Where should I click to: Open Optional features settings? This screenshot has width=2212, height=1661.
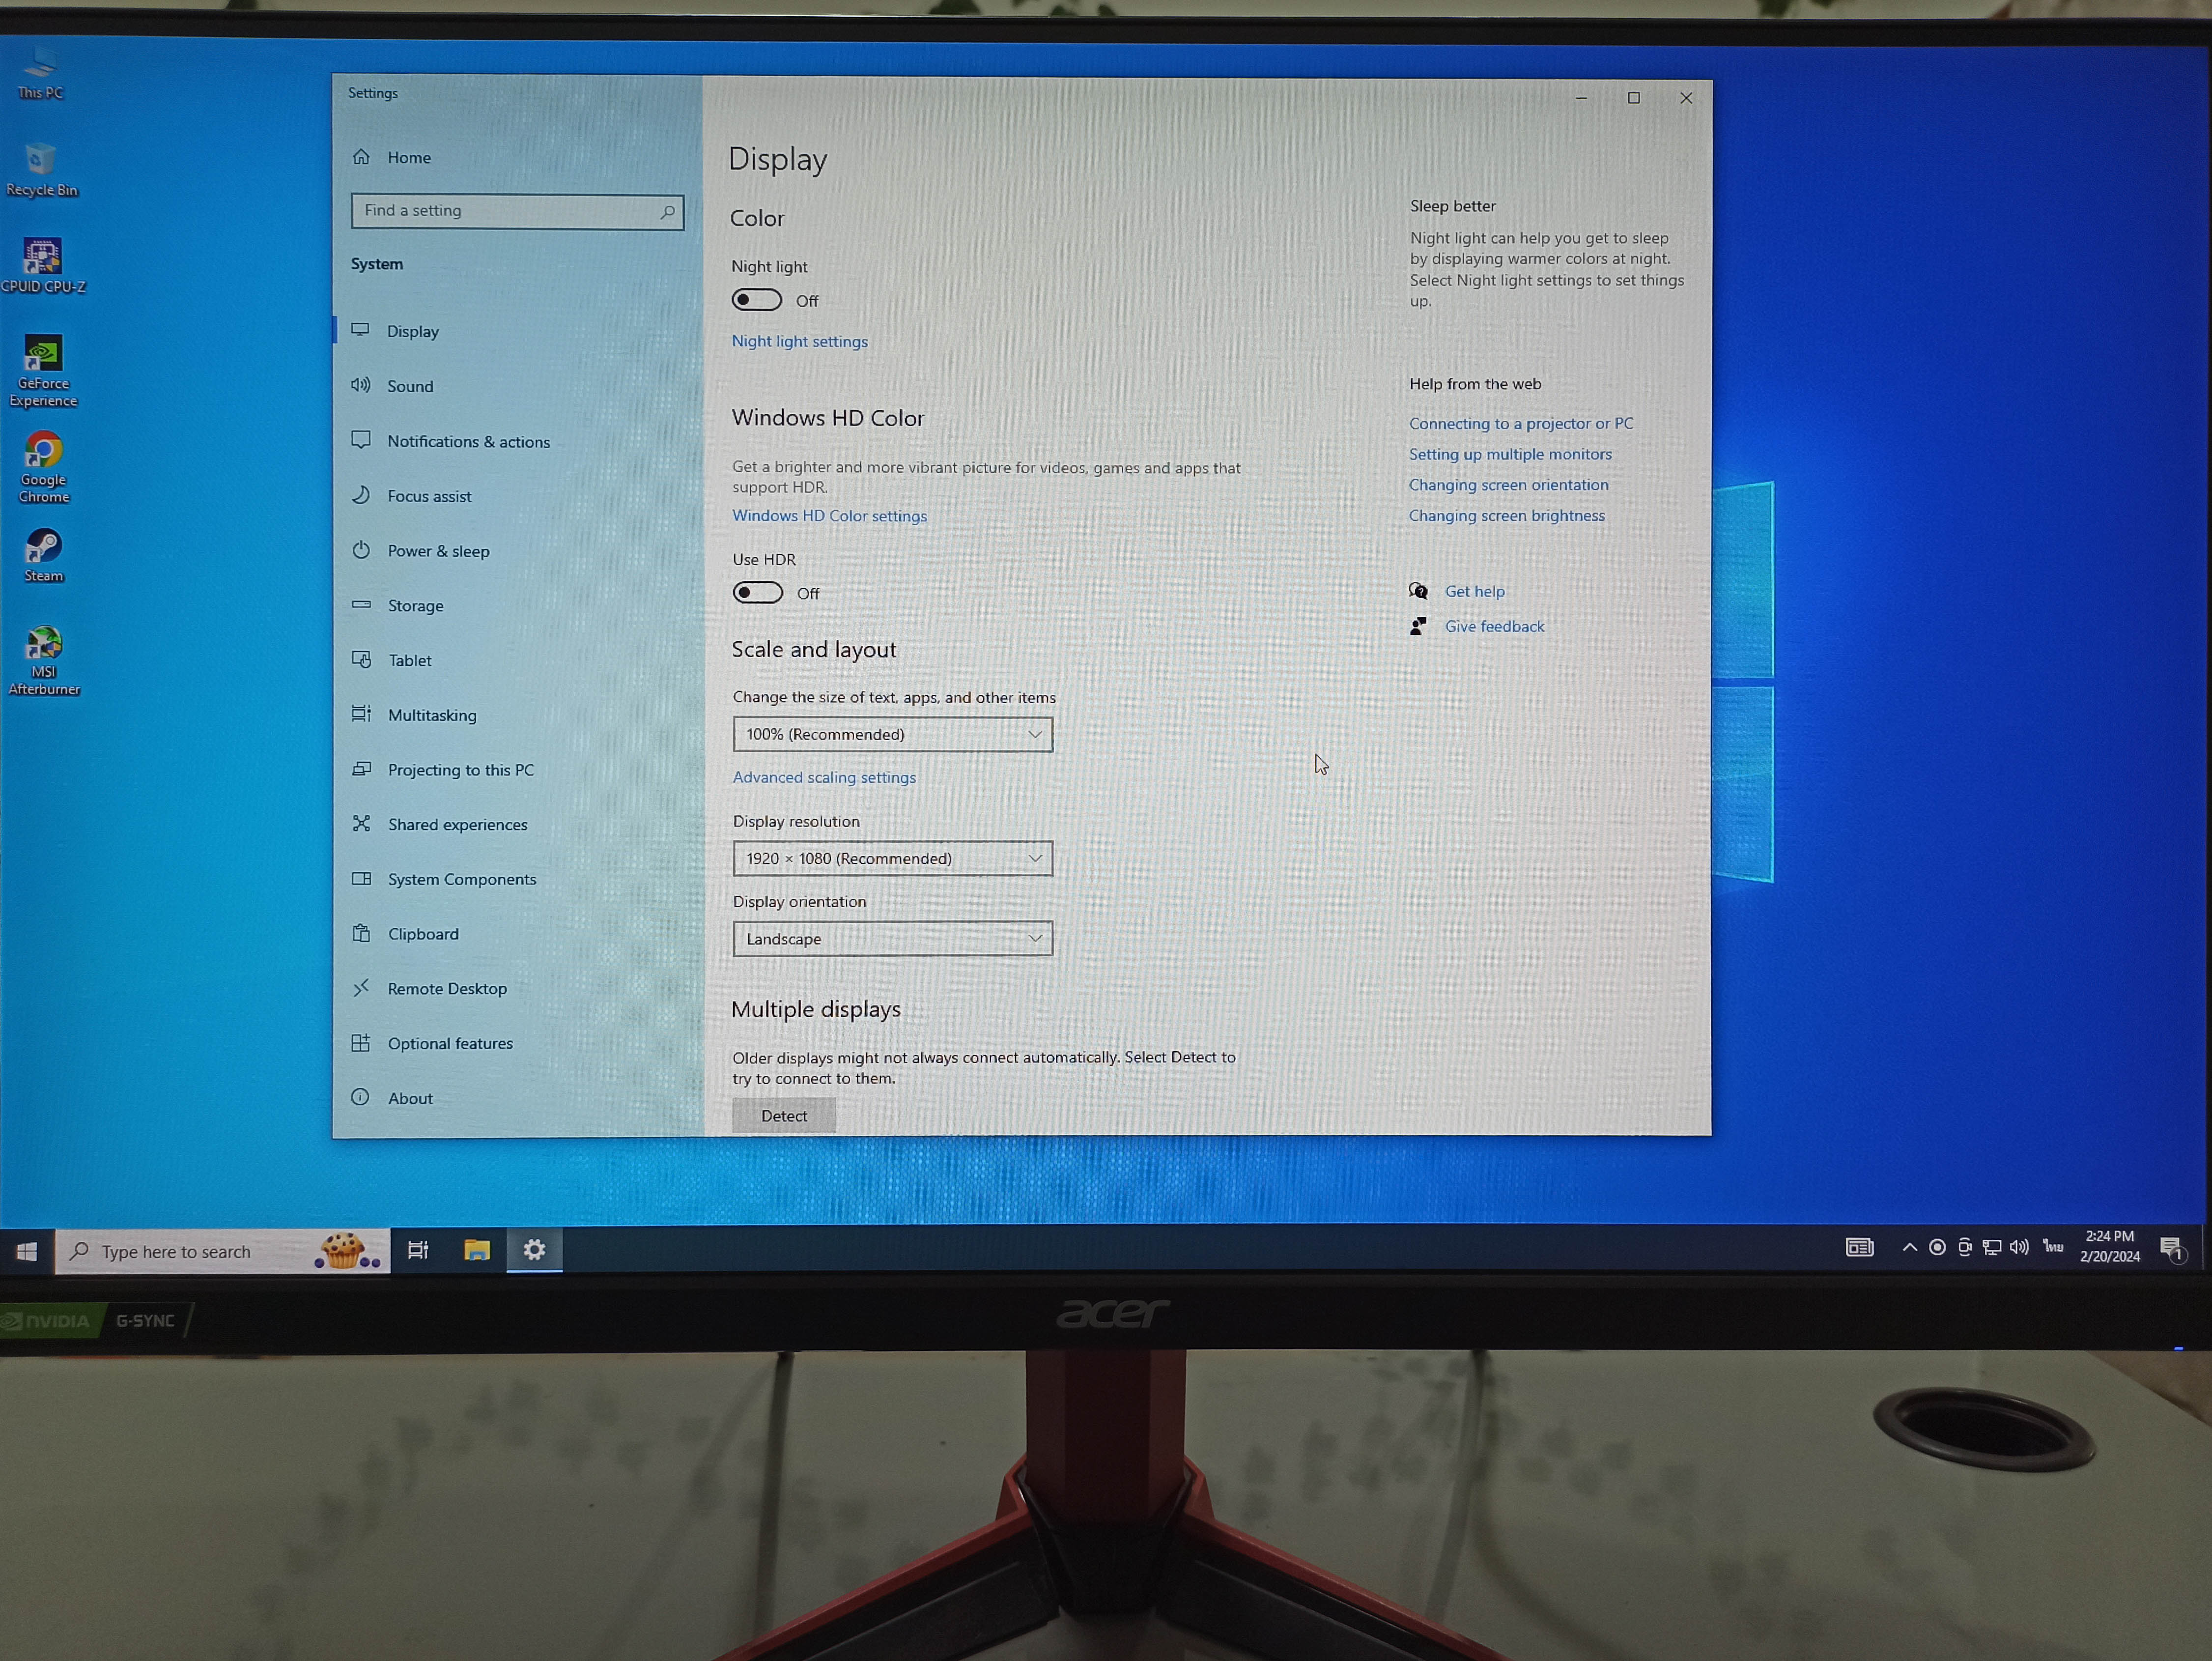coord(517,1043)
